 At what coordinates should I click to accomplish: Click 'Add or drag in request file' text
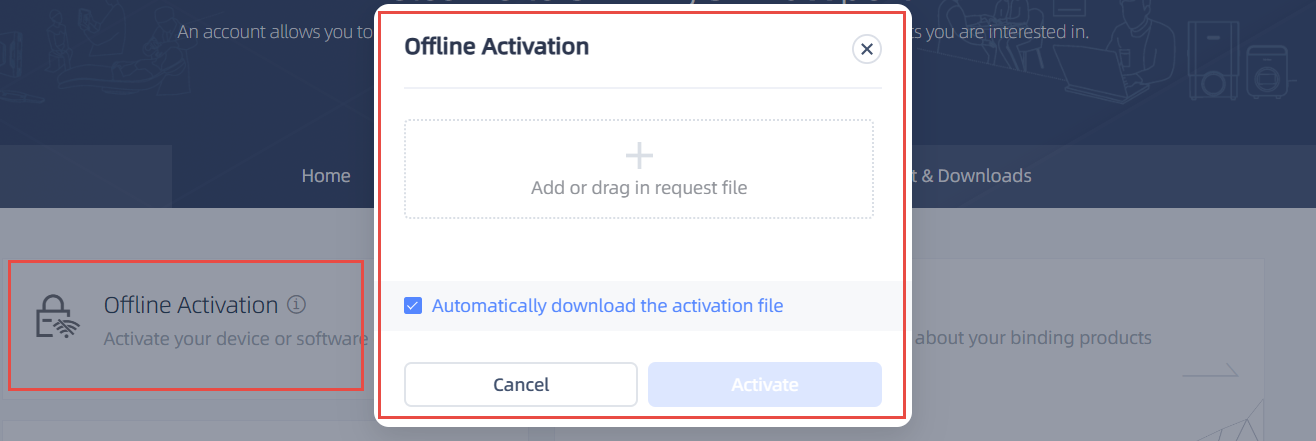pyautogui.click(x=638, y=187)
